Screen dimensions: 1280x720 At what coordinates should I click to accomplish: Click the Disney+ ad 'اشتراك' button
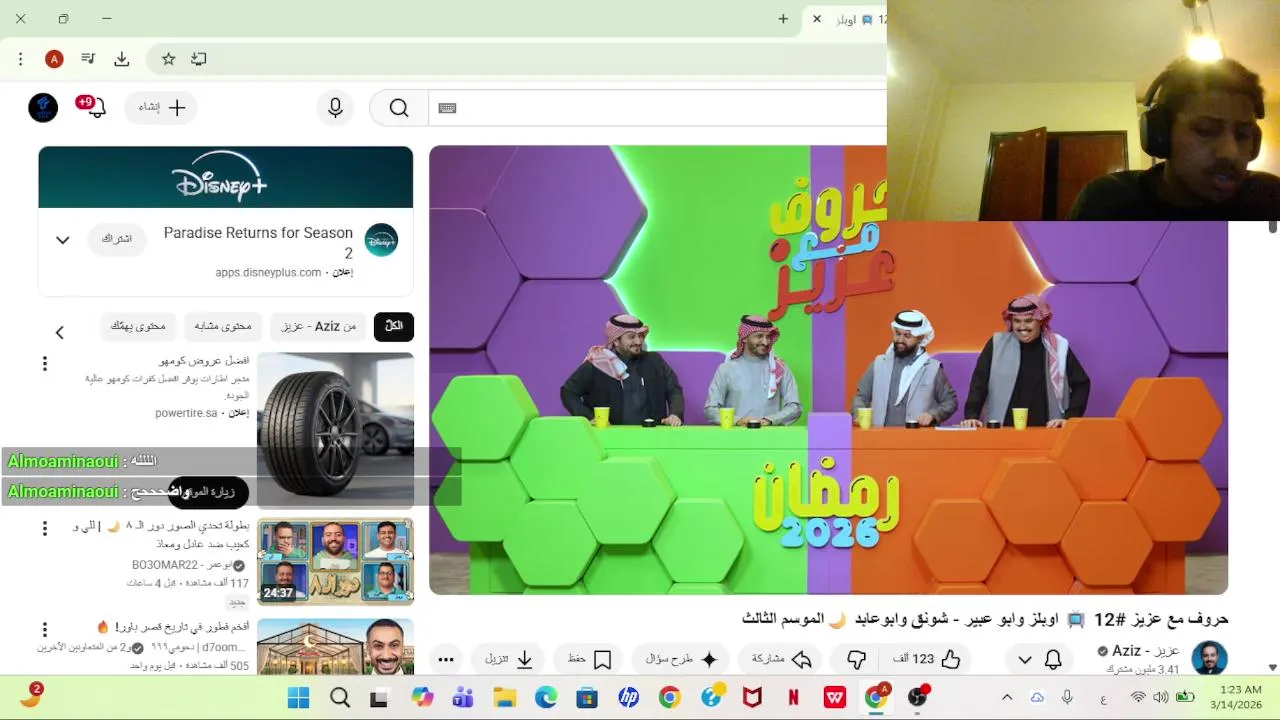[116, 239]
